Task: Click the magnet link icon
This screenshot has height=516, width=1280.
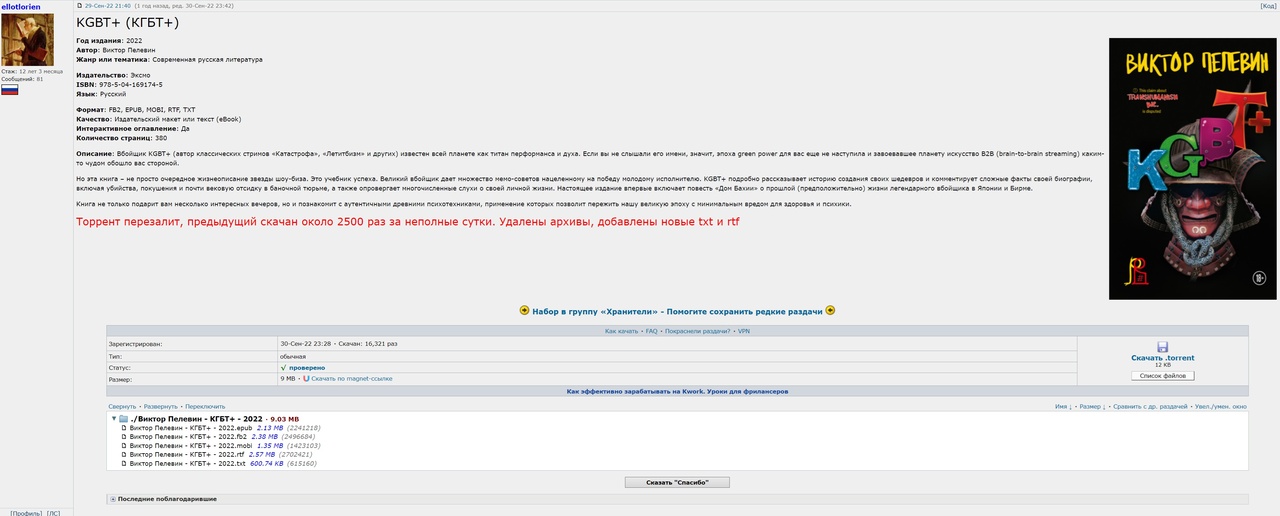Action: coord(306,379)
